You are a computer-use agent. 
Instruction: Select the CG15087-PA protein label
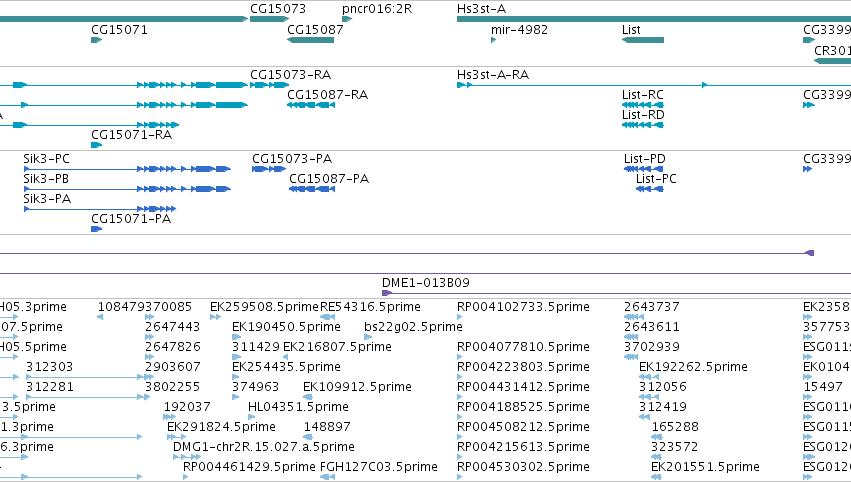point(329,179)
